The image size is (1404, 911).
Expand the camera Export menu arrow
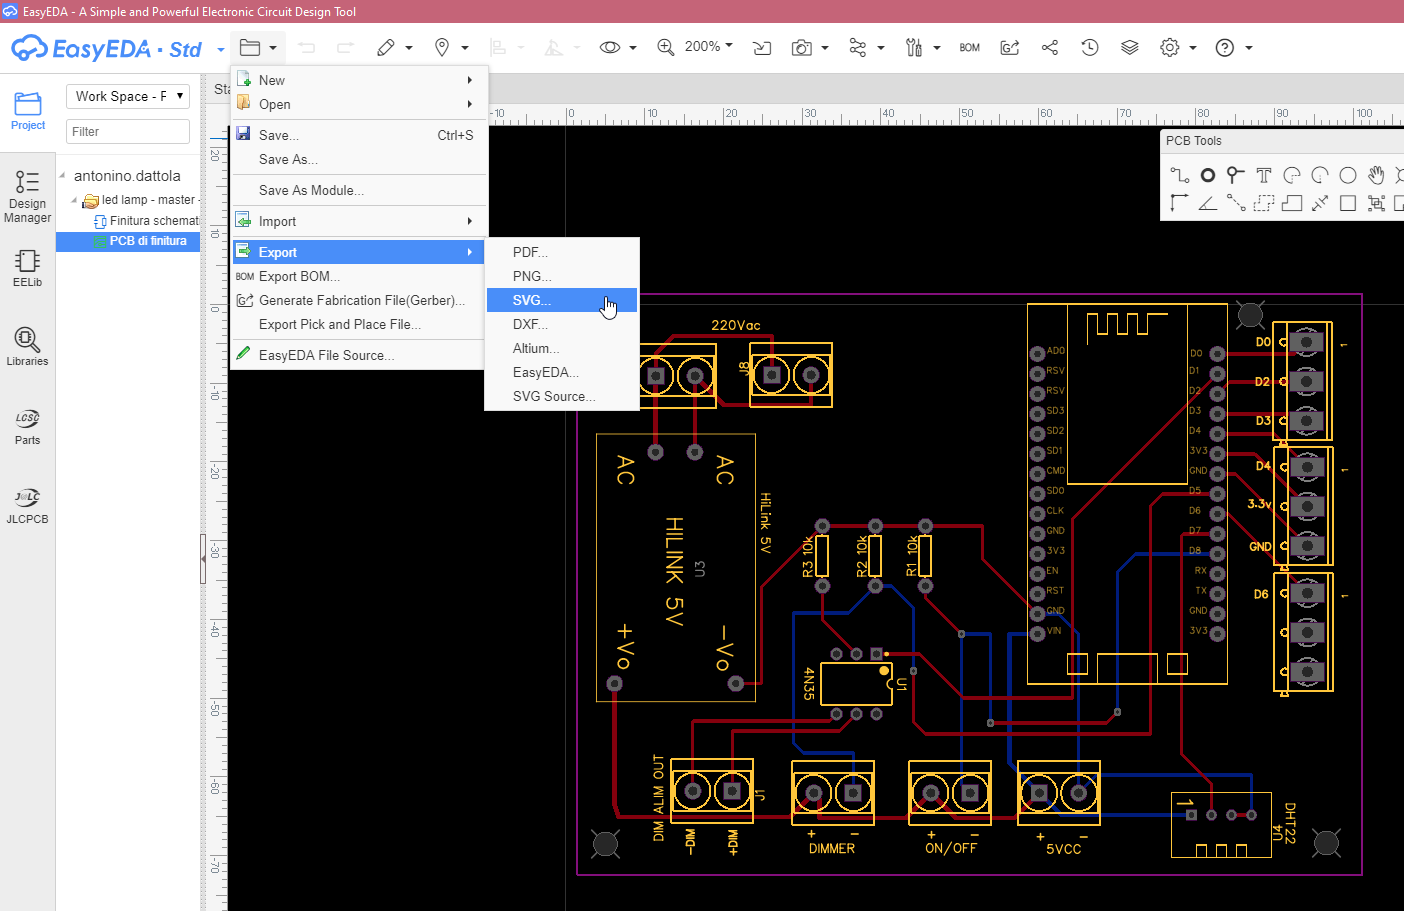pos(825,48)
